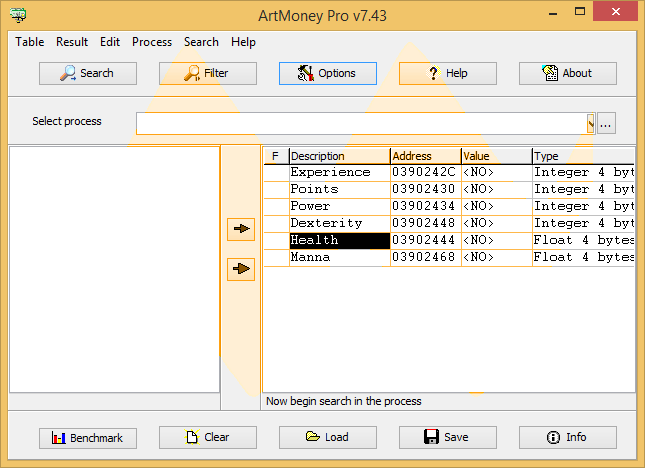Click the Address column header
This screenshot has height=468, width=645.
(426, 156)
